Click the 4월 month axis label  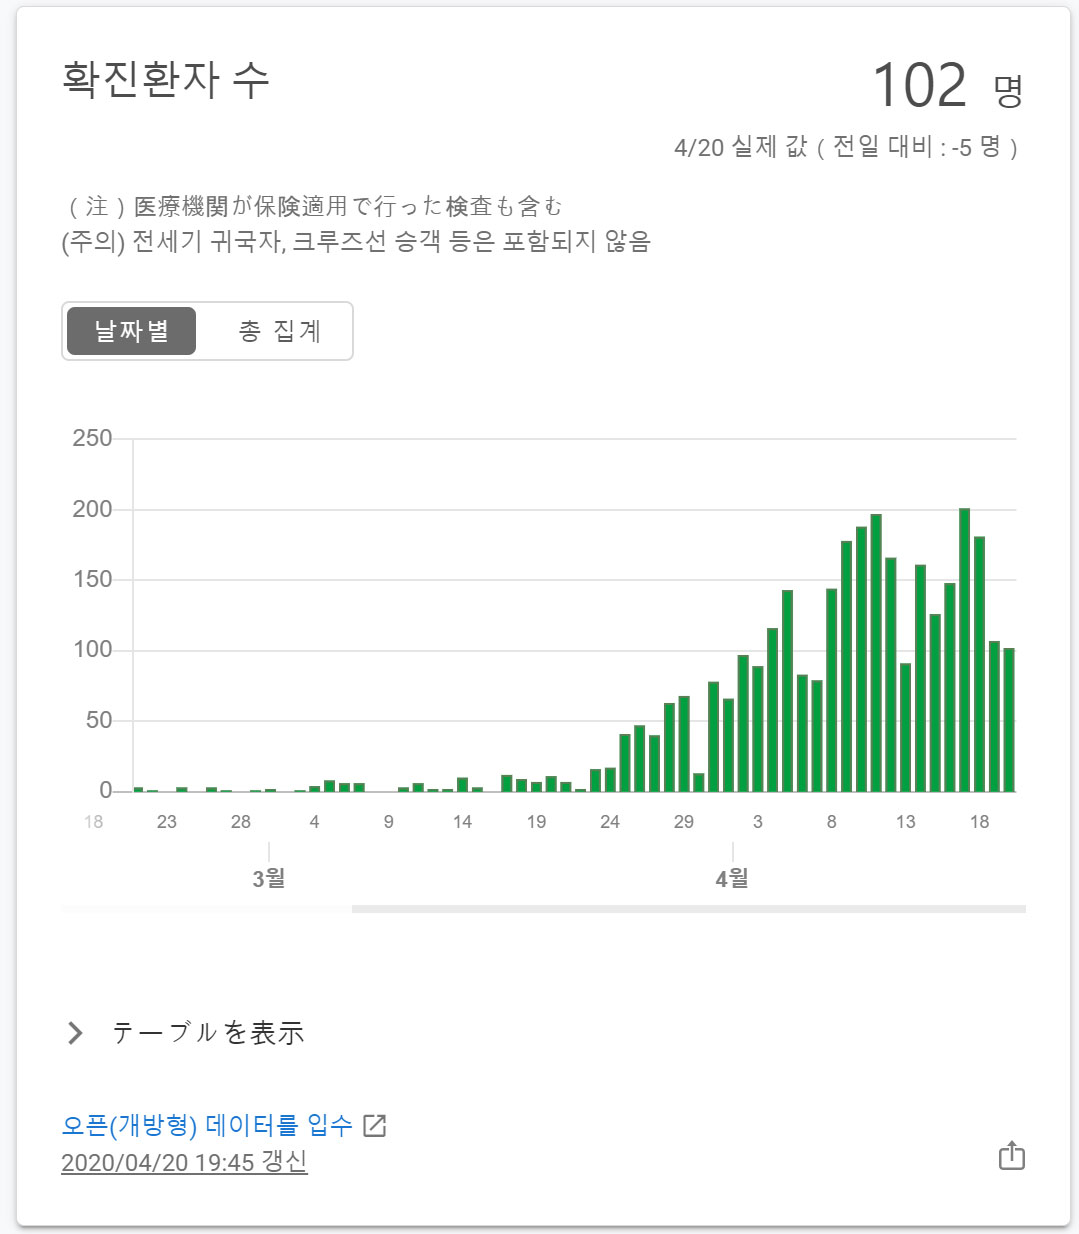(x=733, y=878)
